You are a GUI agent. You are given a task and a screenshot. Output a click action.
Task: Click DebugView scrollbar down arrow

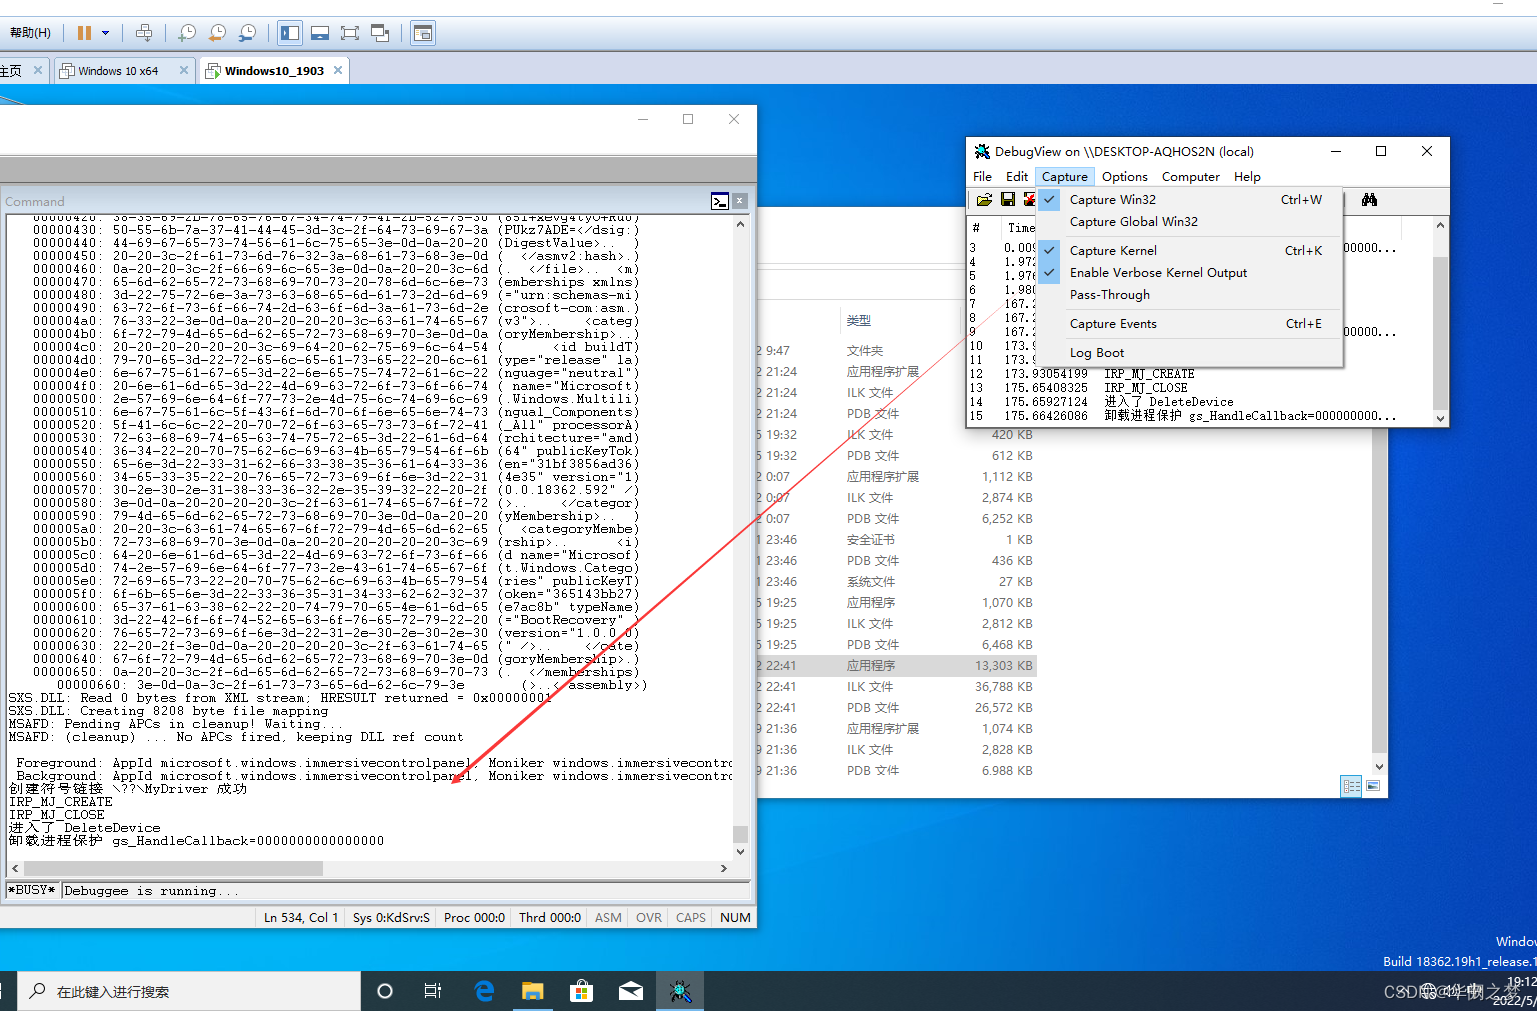[1440, 418]
